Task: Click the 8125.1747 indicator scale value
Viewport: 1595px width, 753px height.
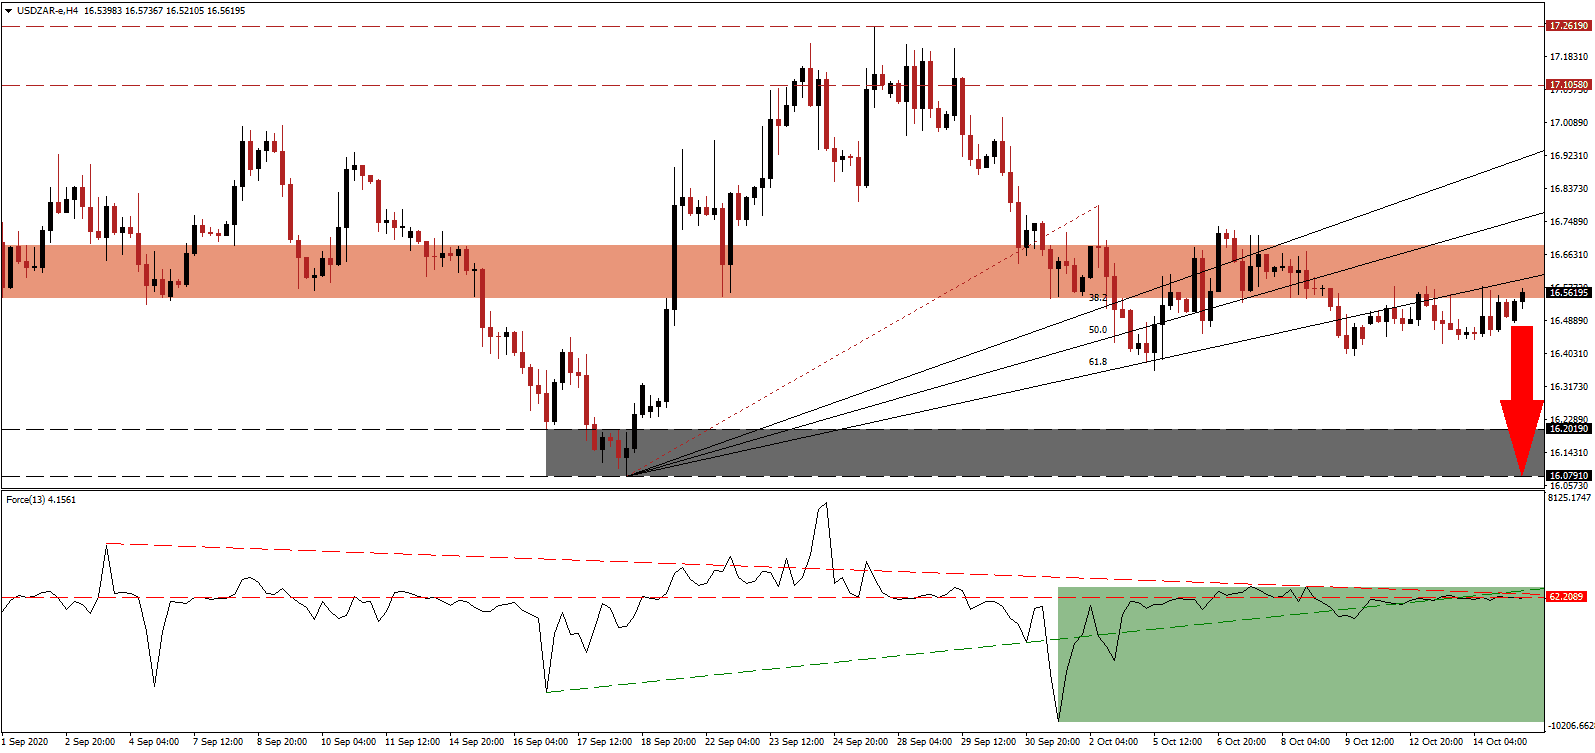Action: [x=1570, y=497]
